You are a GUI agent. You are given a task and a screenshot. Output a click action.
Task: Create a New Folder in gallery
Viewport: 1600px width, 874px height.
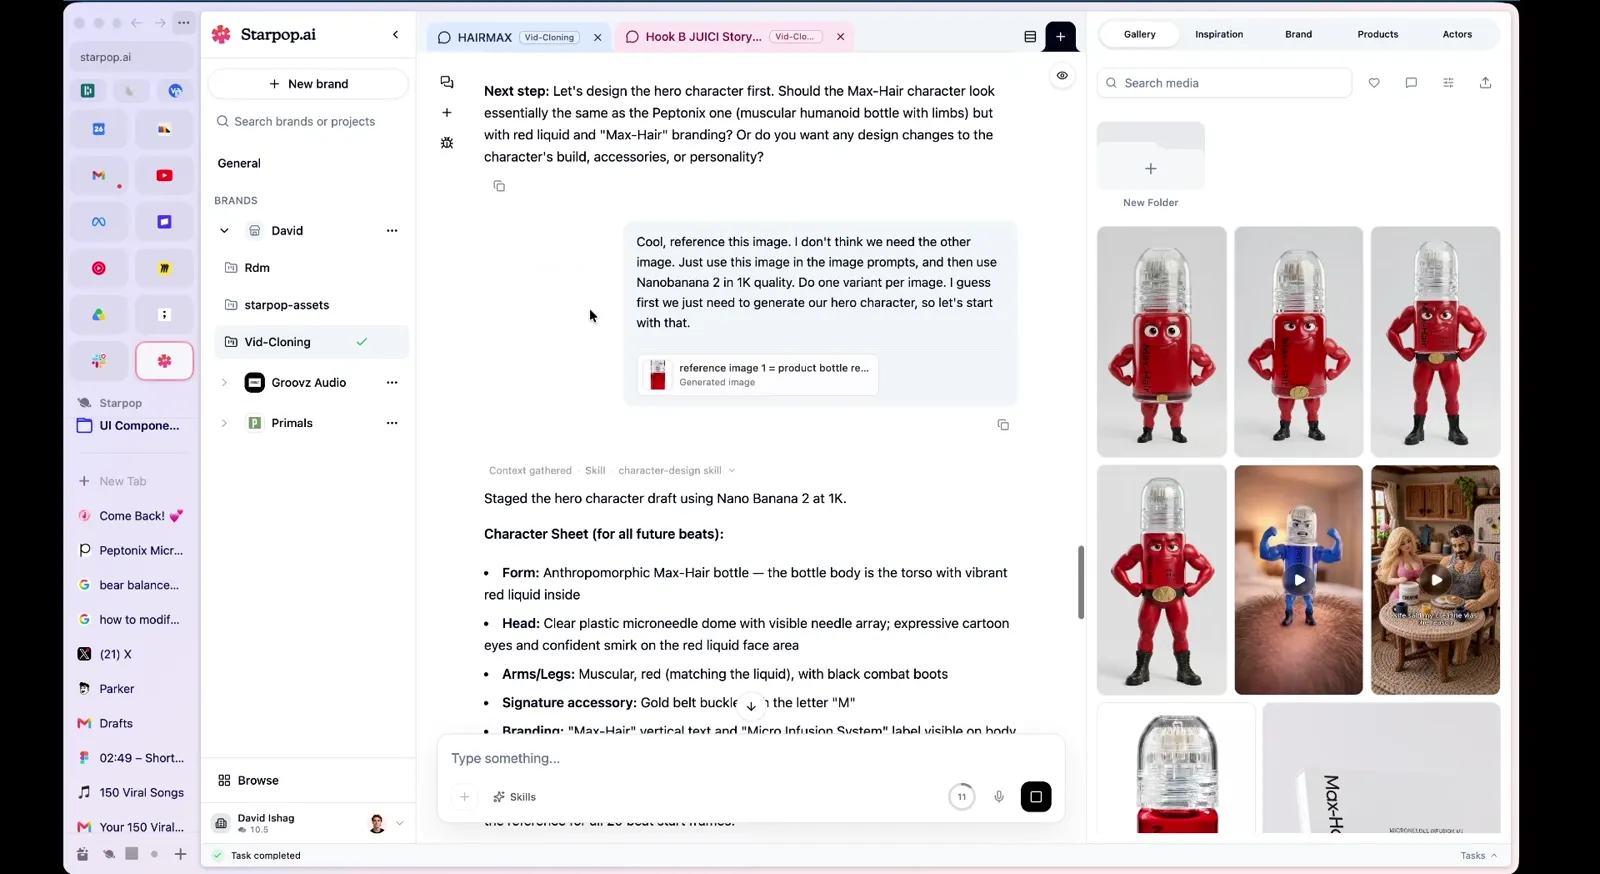(x=1150, y=167)
